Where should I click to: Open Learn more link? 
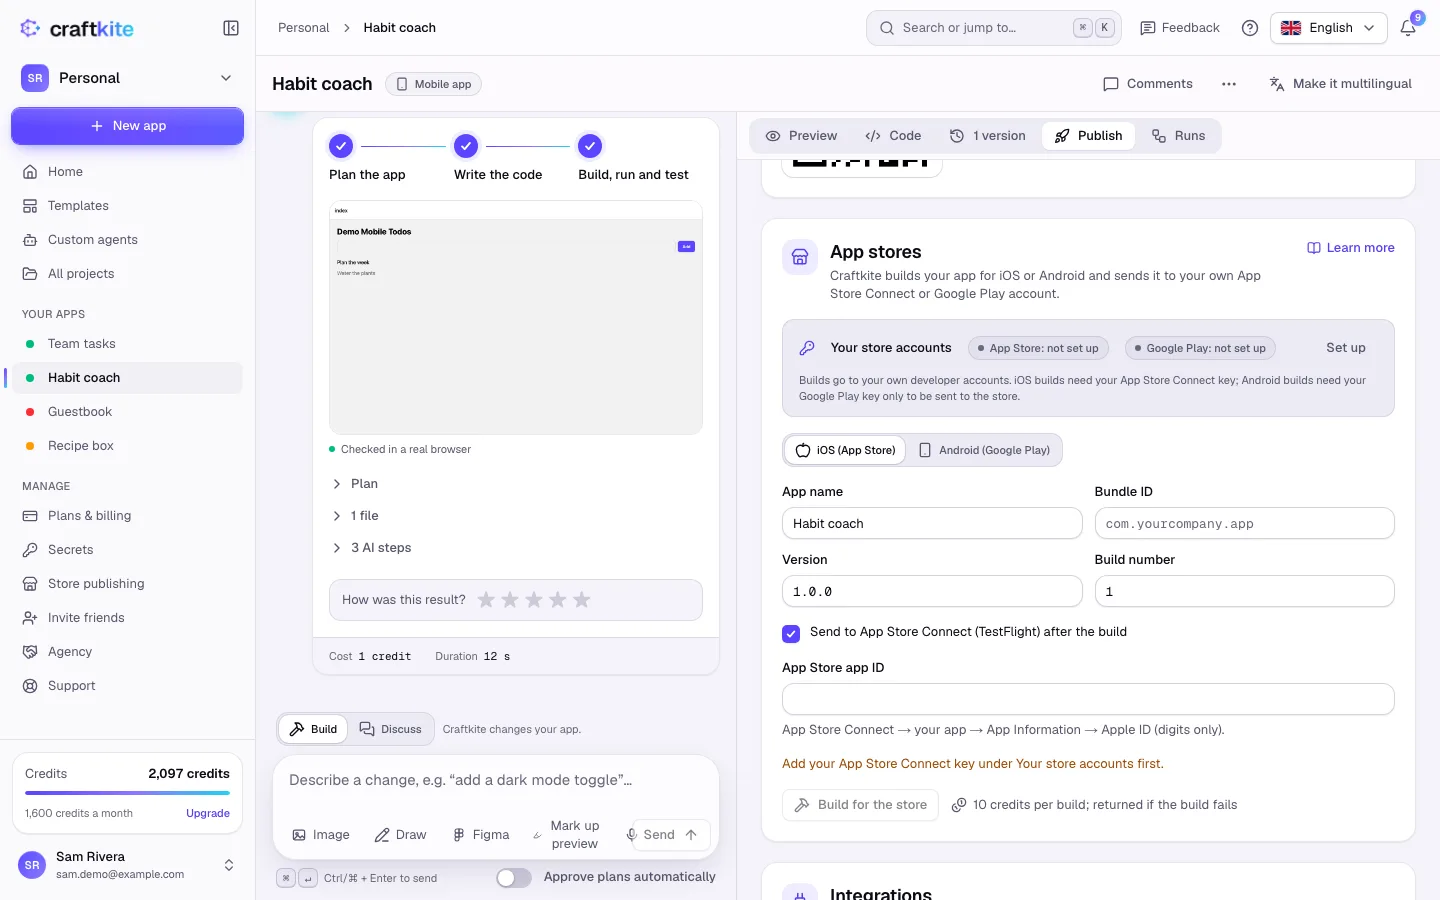point(1351,248)
